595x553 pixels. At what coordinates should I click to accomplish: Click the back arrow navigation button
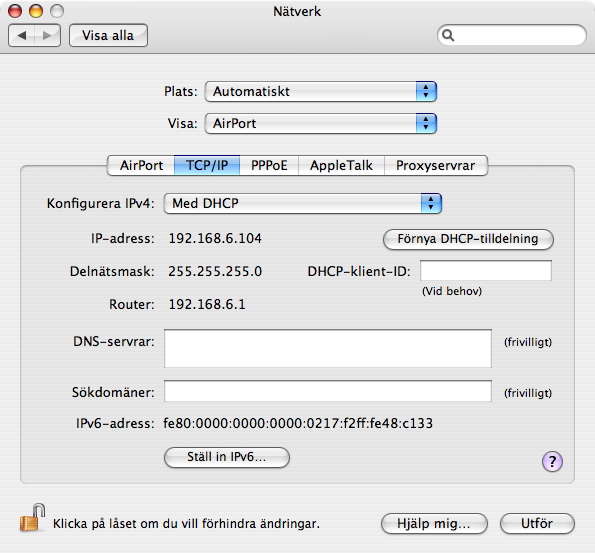click(x=22, y=36)
